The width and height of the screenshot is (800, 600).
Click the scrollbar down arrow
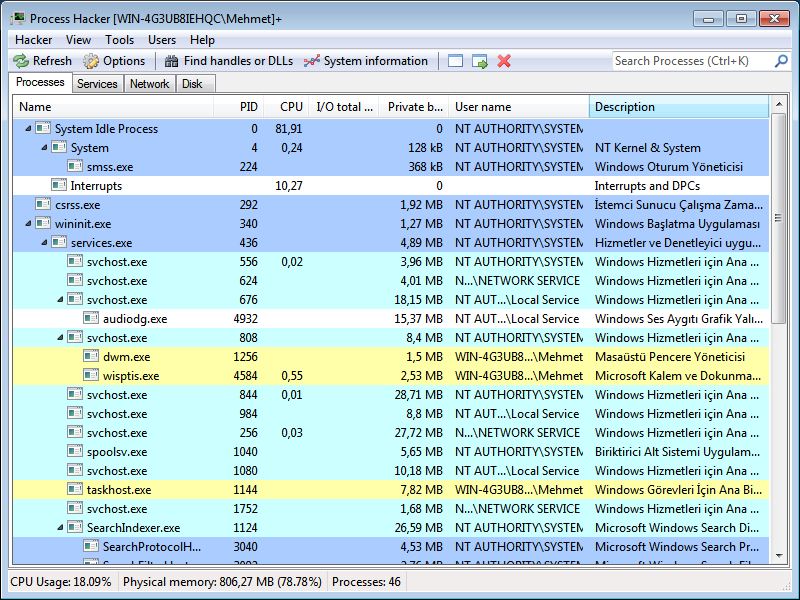click(779, 556)
